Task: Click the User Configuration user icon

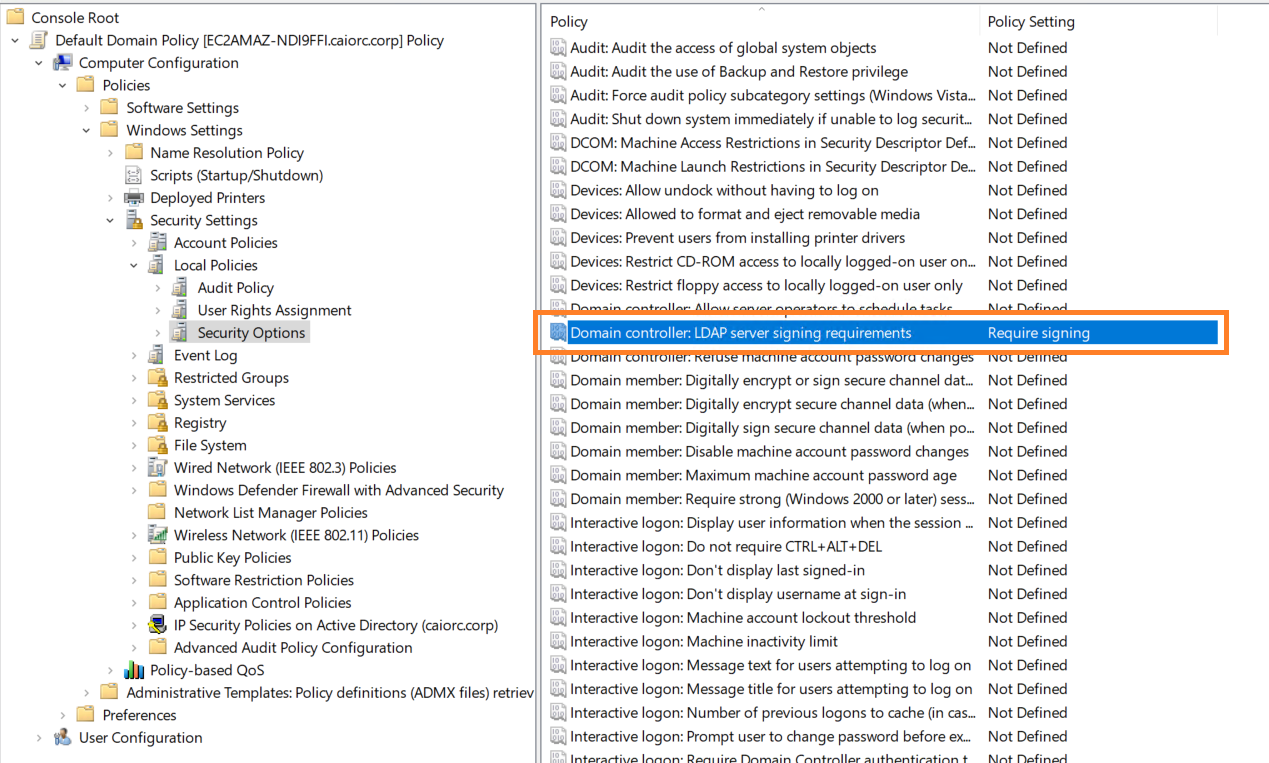Action: [x=62, y=738]
